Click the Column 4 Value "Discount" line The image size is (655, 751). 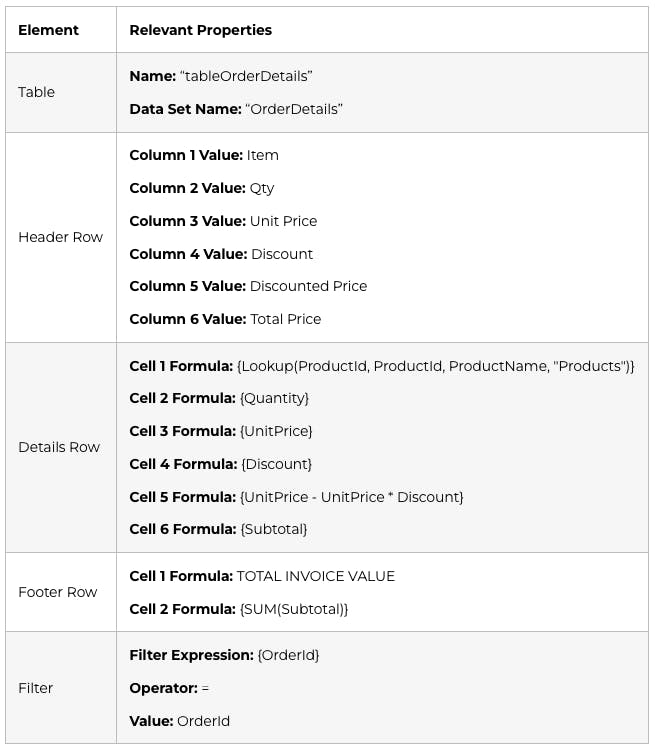point(221,254)
